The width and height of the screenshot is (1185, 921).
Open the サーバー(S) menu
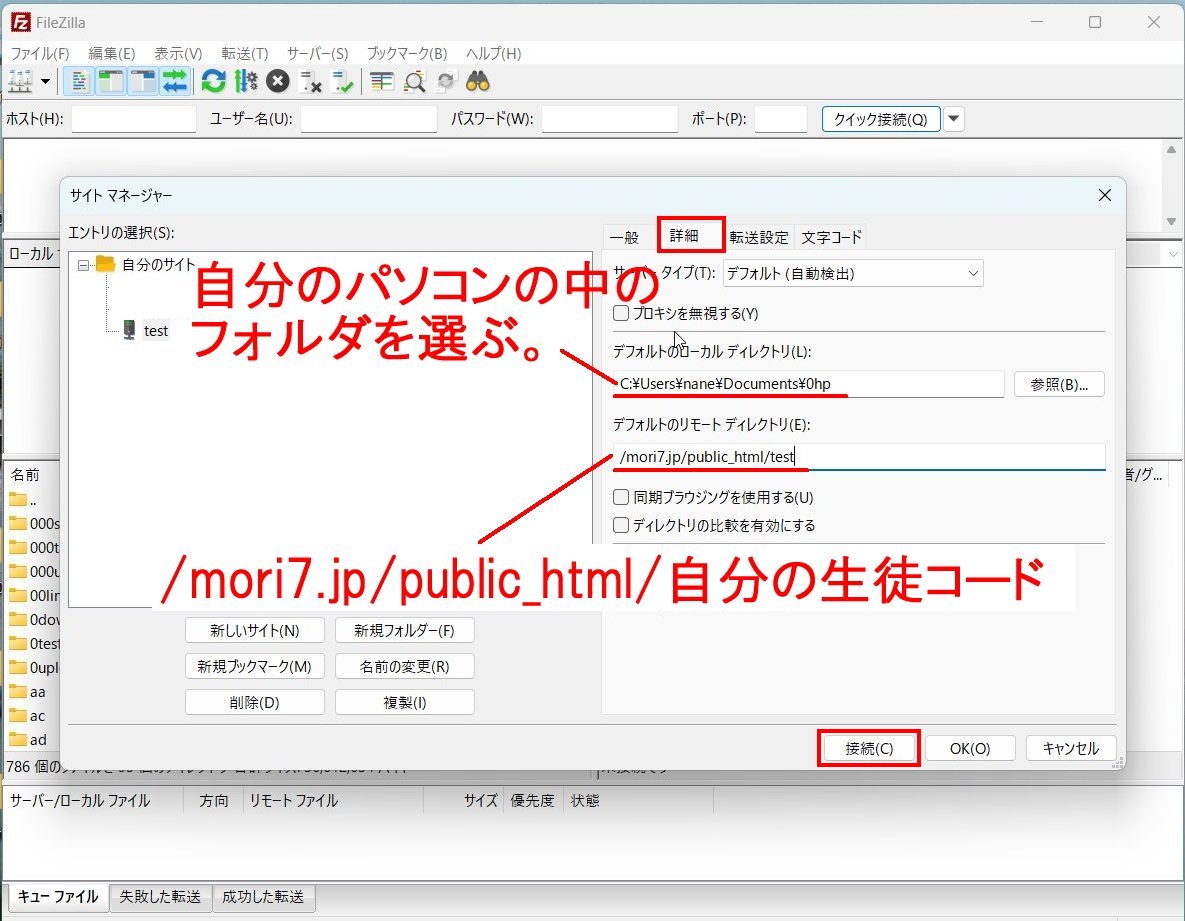(x=317, y=54)
